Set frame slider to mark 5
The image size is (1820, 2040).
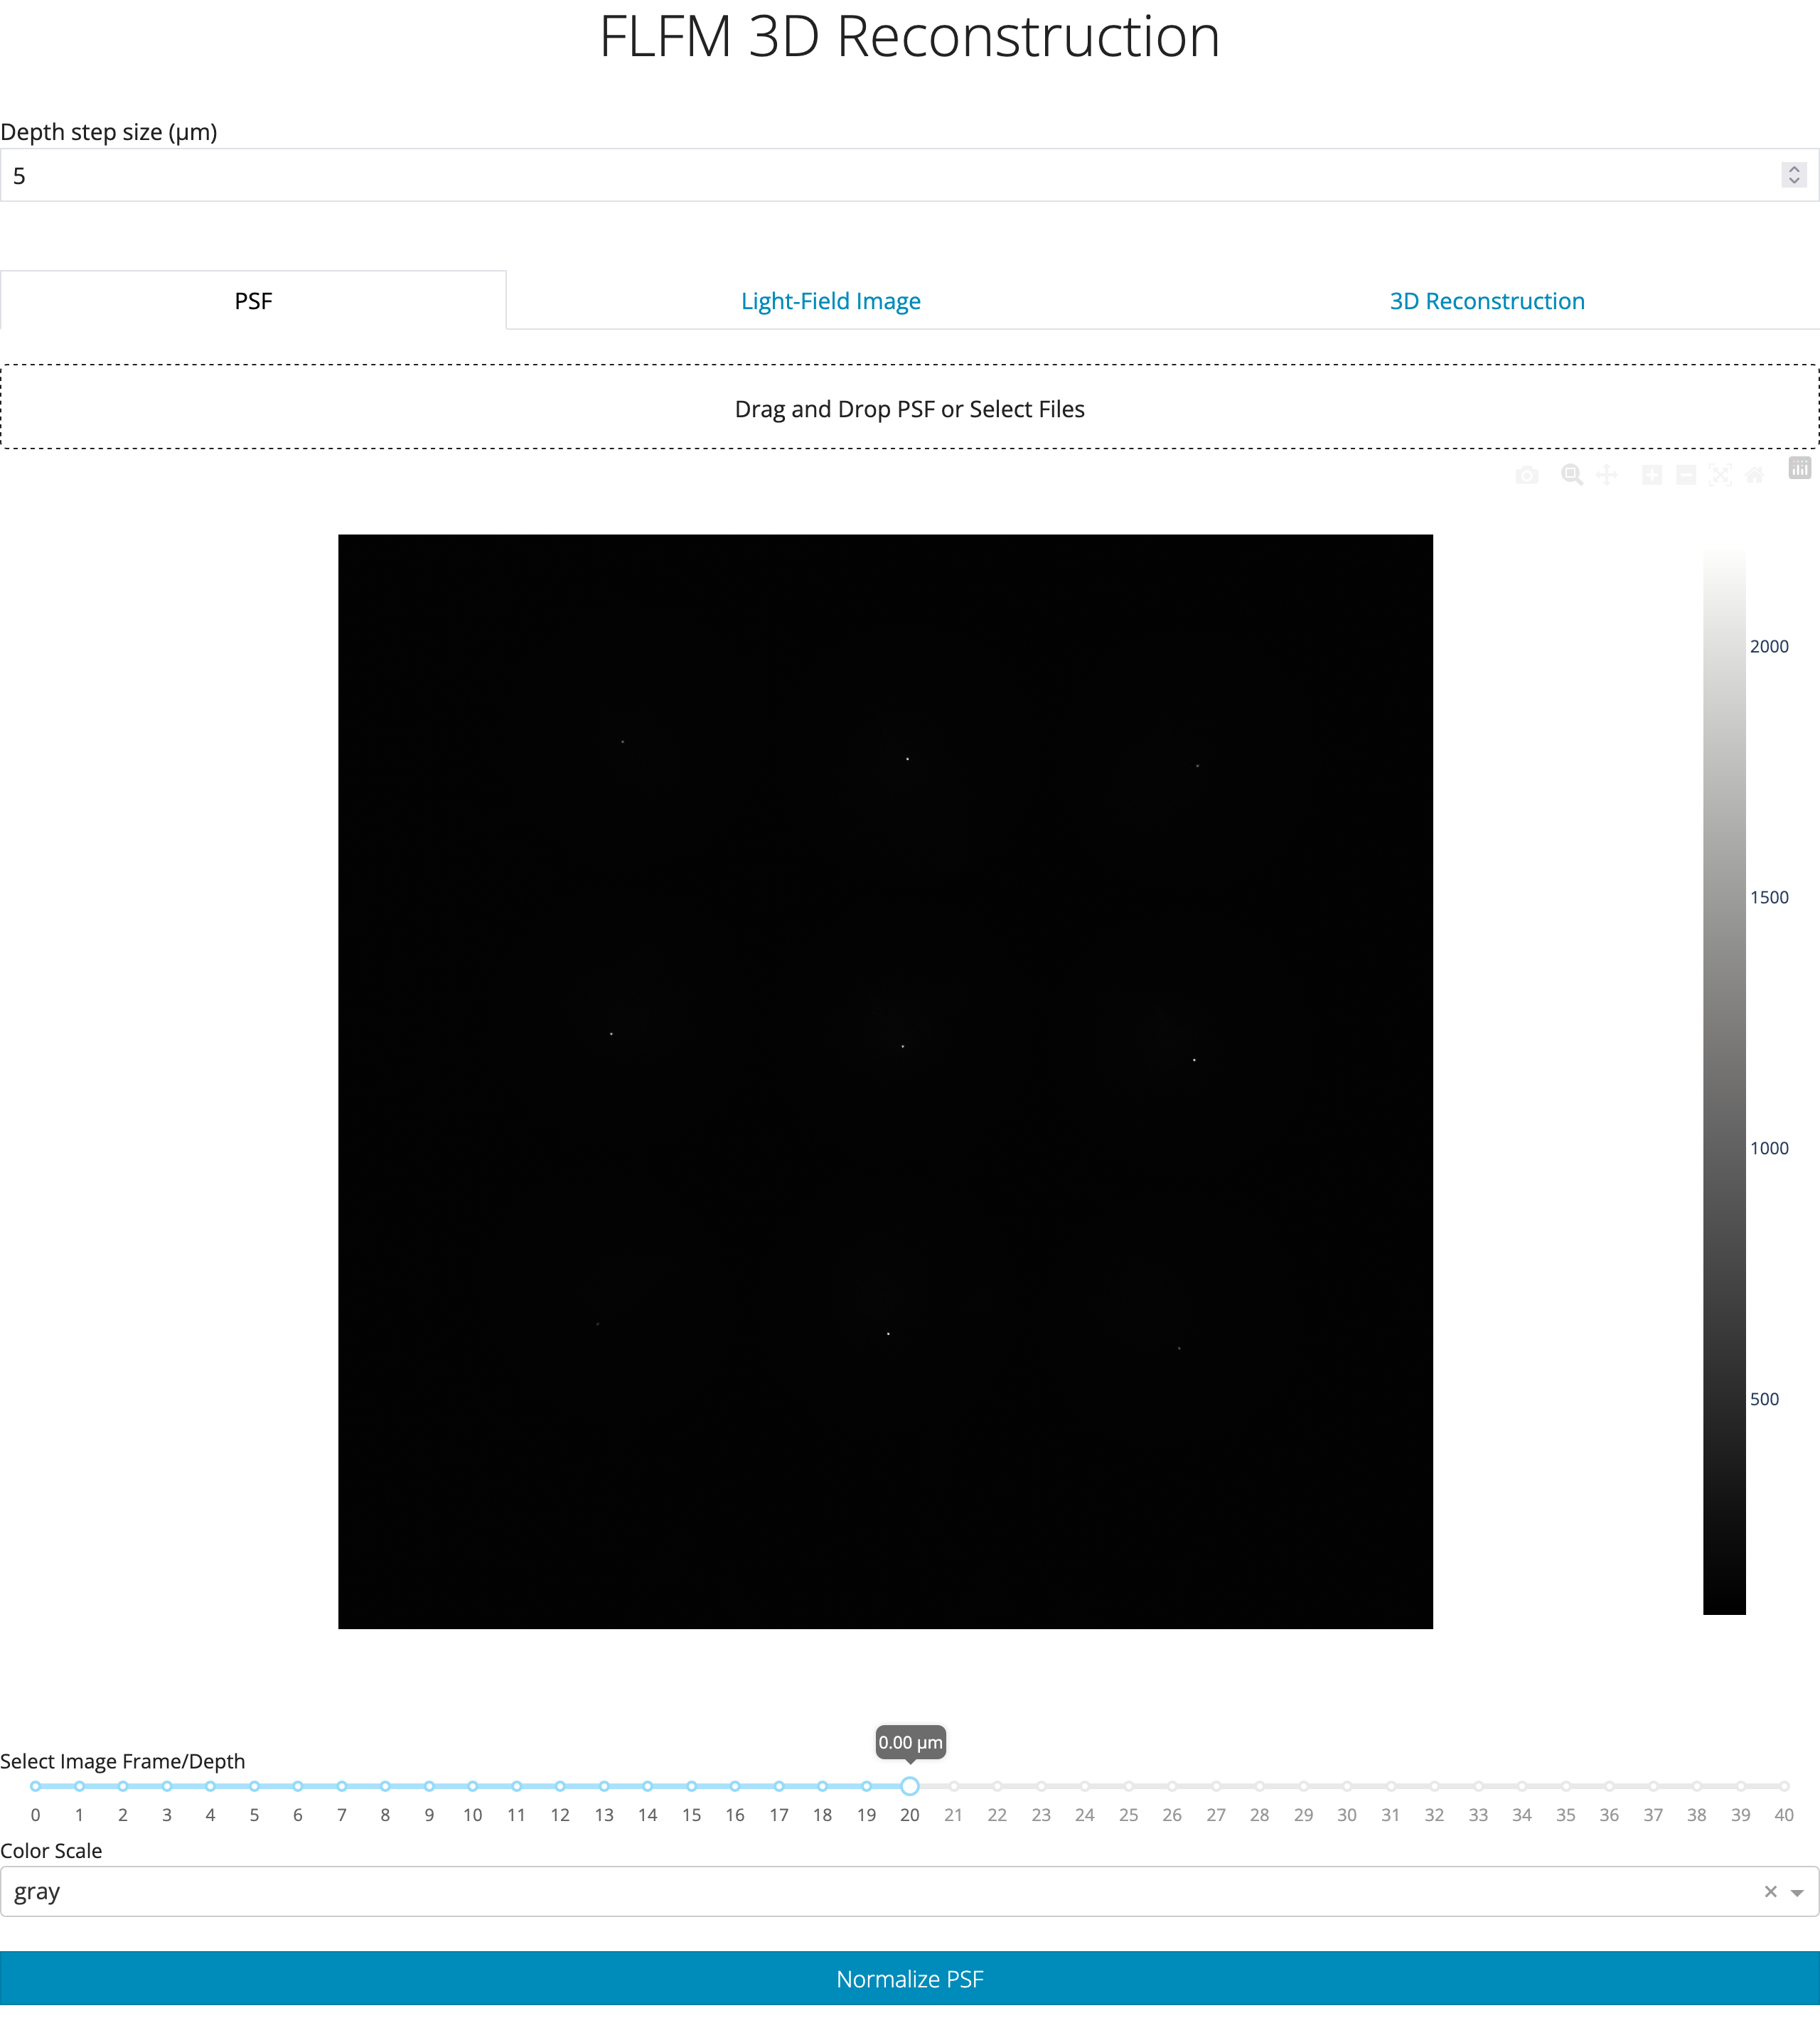click(x=254, y=1786)
